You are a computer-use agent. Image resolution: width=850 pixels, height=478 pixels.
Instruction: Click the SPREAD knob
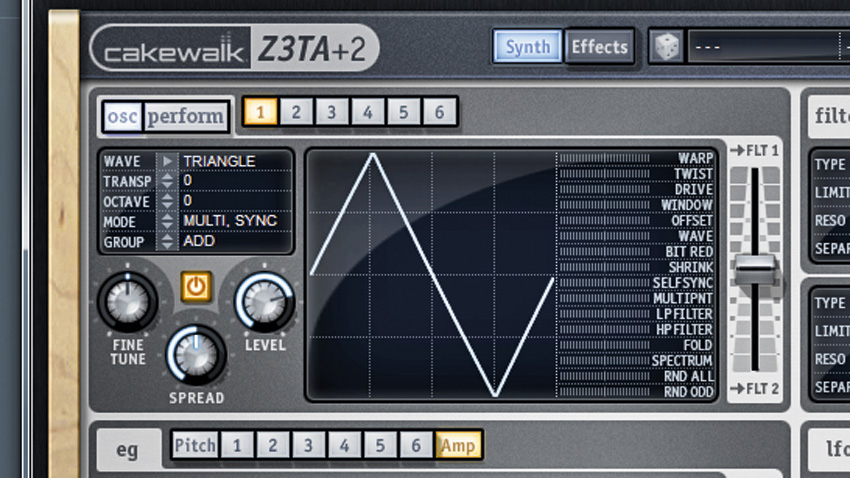(x=196, y=355)
